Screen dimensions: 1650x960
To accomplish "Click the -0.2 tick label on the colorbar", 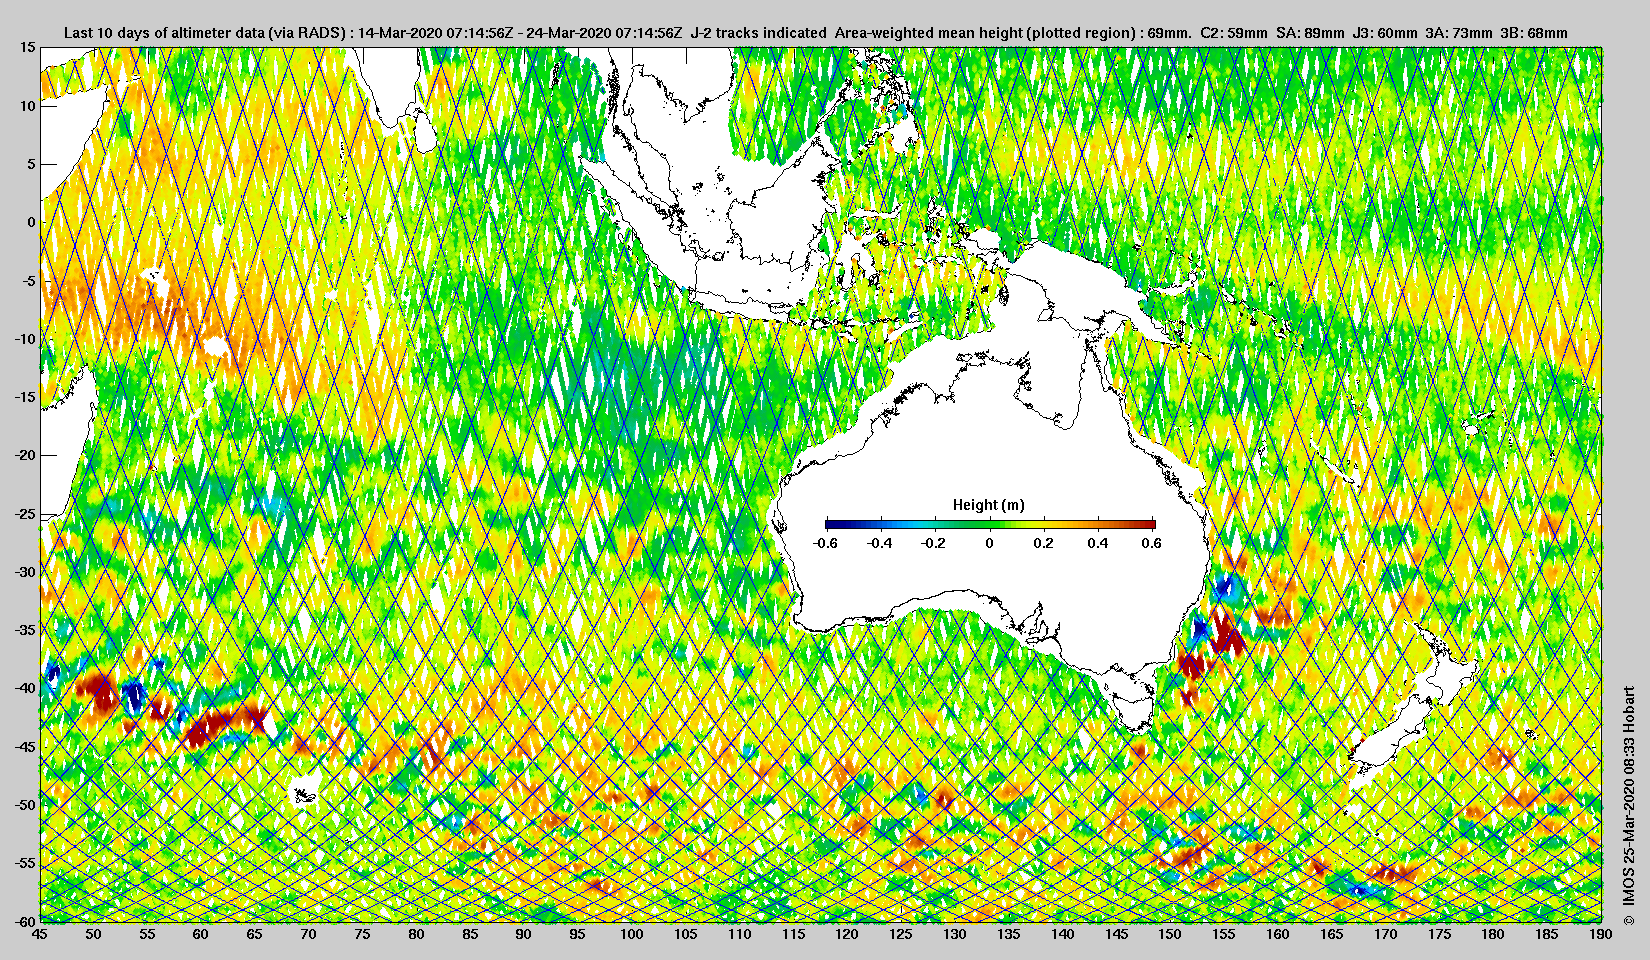I will click(x=933, y=543).
